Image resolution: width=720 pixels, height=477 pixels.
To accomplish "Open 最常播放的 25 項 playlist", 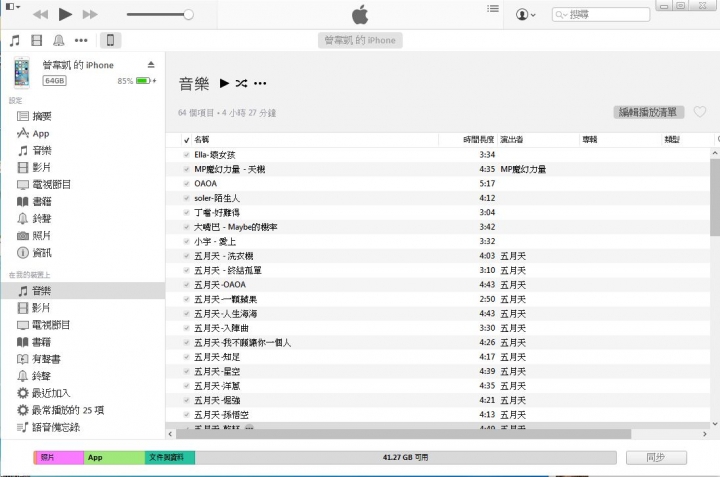I will click(x=61, y=410).
